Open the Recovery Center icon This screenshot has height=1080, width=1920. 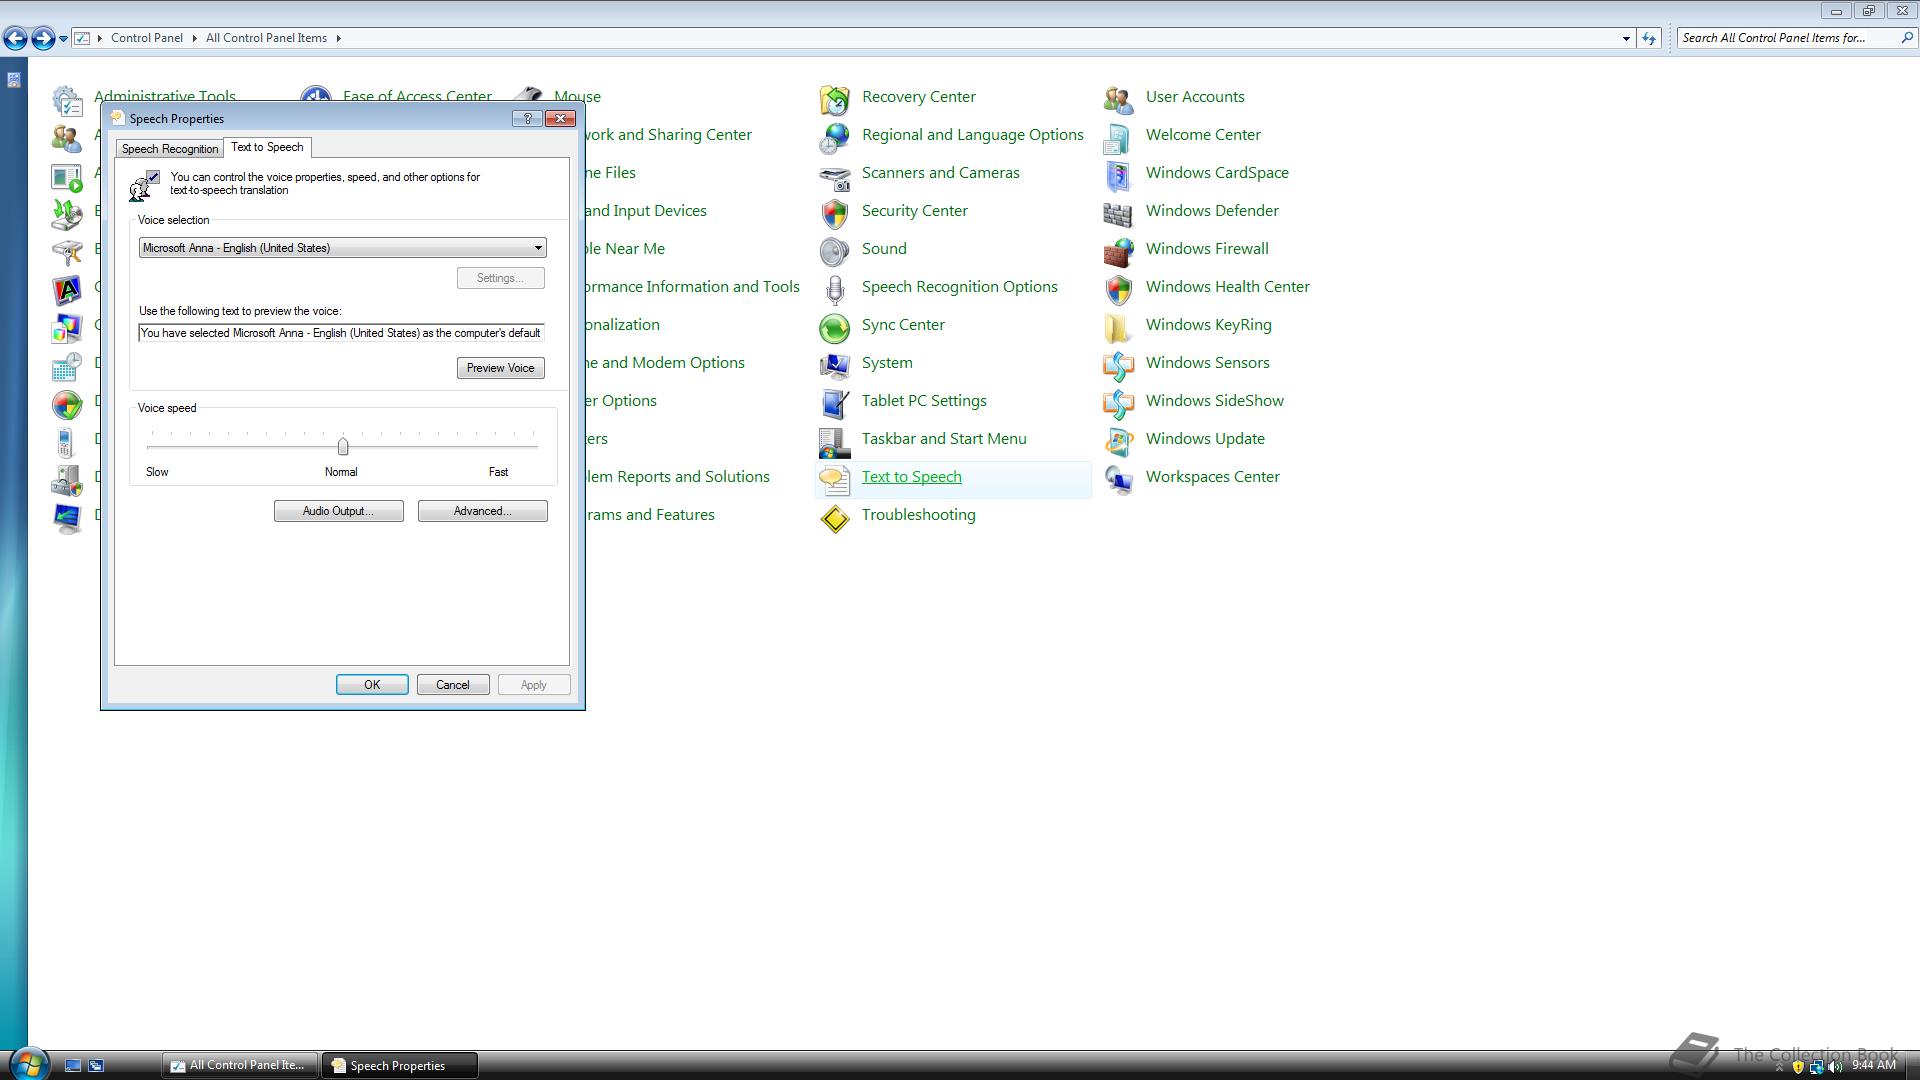coord(834,98)
